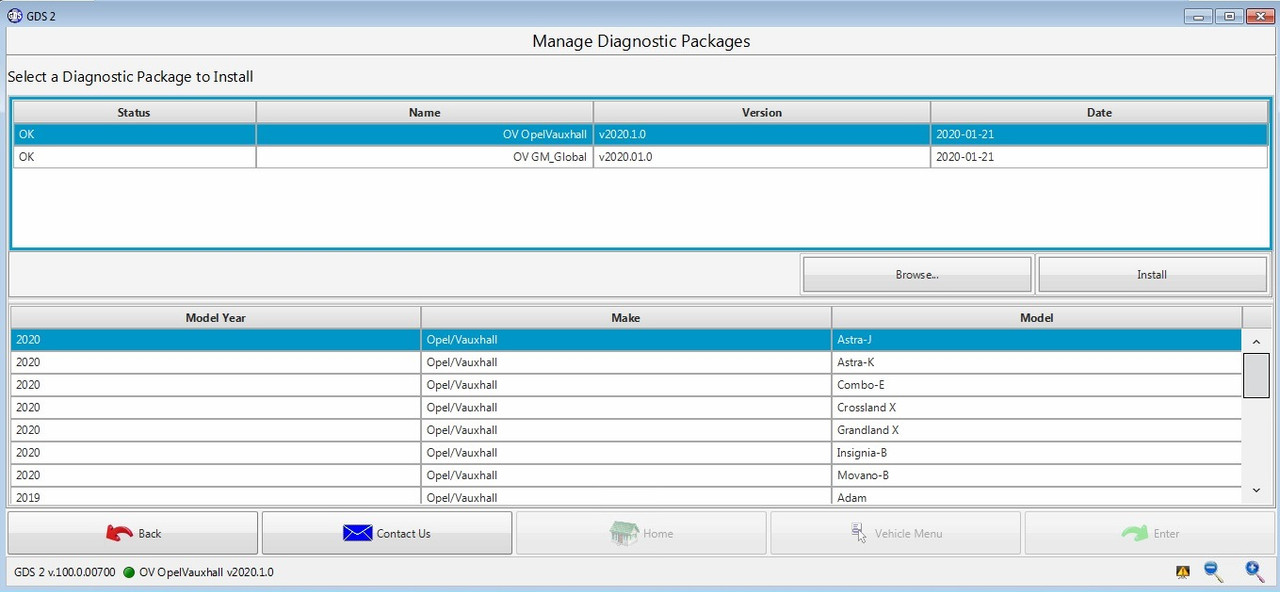Sort packages by Name column header

tap(425, 112)
